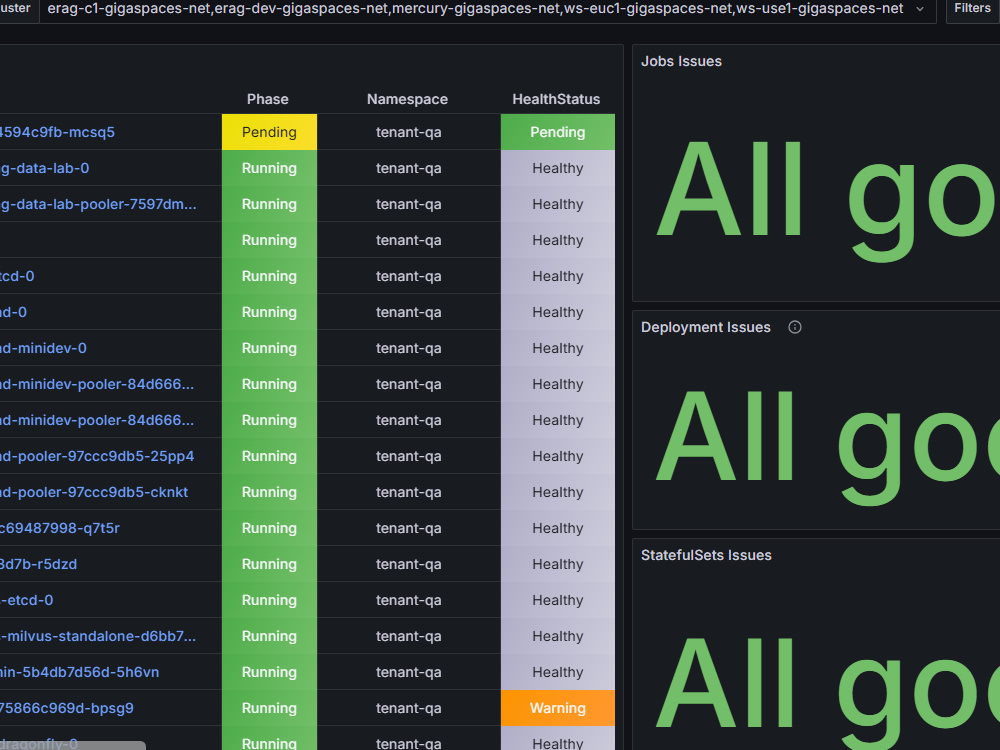Sort table by Phase column header
This screenshot has width=1000, height=750.
click(x=268, y=99)
